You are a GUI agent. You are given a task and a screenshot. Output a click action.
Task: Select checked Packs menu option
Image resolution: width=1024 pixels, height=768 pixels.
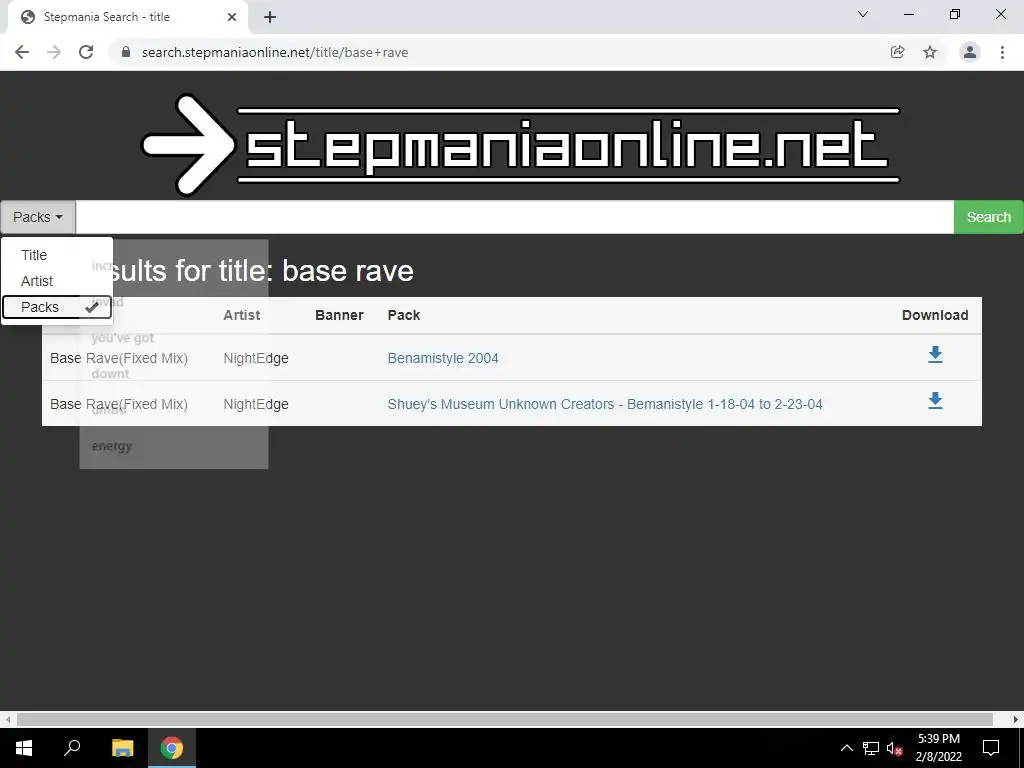coord(57,307)
